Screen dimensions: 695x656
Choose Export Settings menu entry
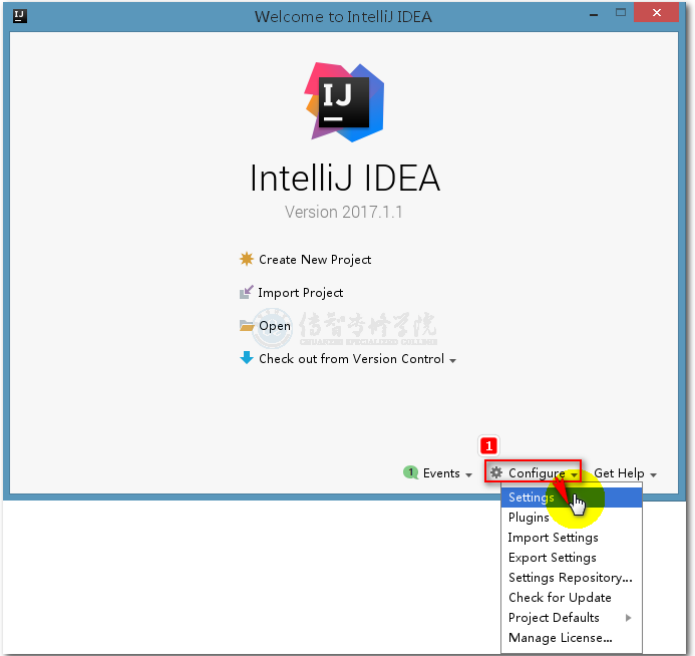click(x=572, y=557)
